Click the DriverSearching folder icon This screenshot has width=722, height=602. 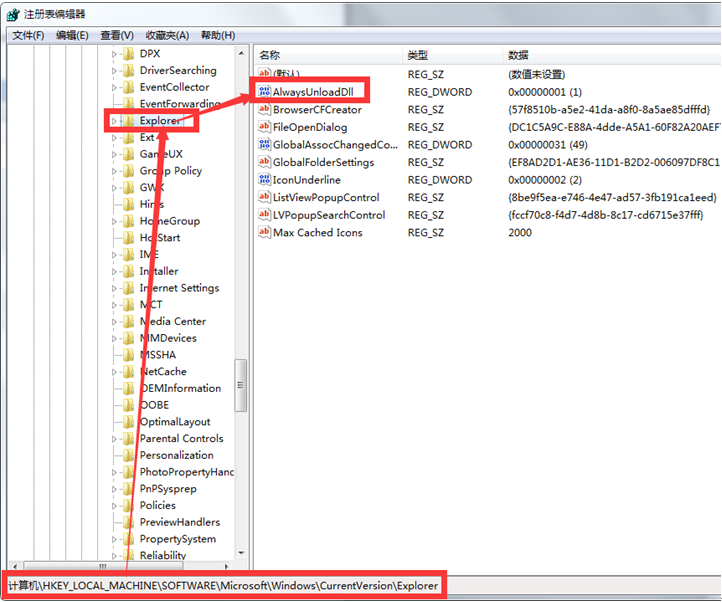pos(128,70)
